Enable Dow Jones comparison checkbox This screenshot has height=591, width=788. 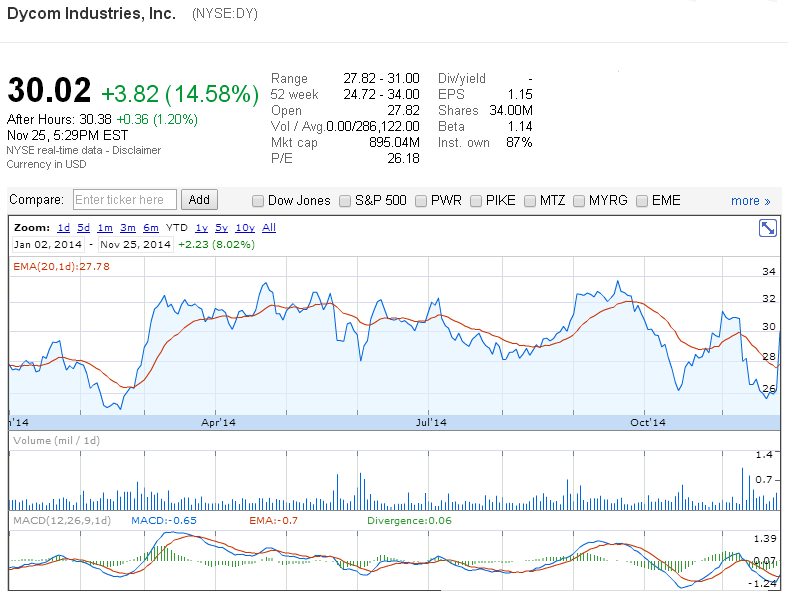258,201
